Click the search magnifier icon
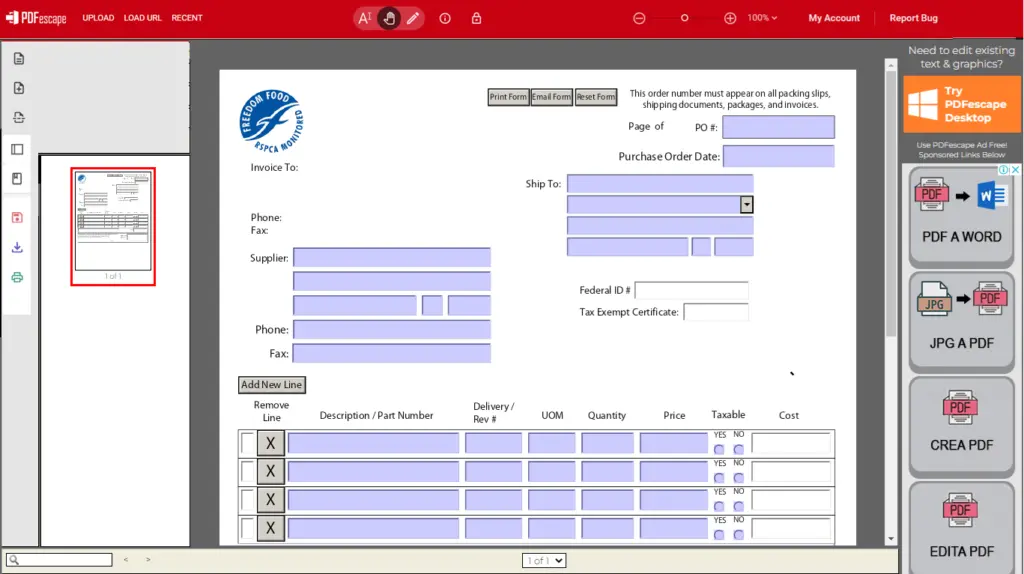The image size is (1024, 574). tap(14, 560)
